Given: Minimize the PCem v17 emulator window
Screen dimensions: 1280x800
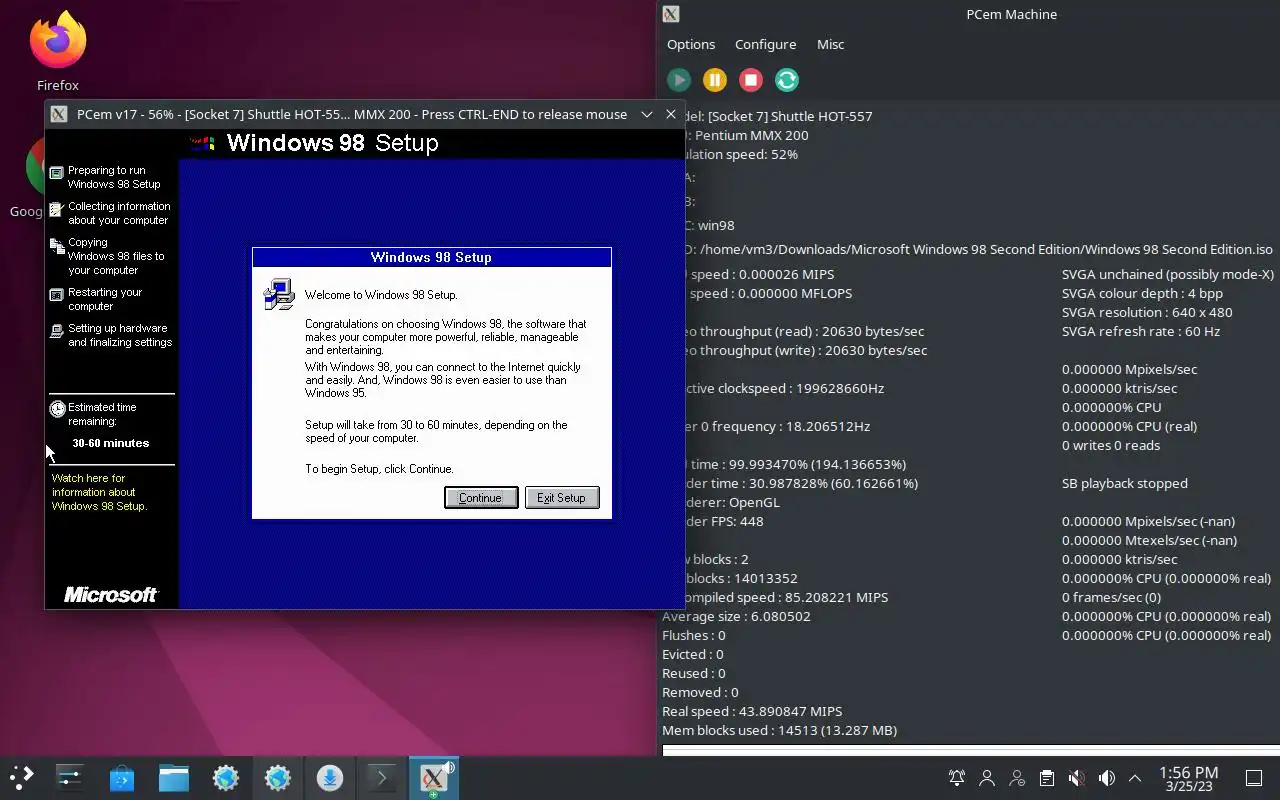Looking at the screenshot, I should [647, 114].
